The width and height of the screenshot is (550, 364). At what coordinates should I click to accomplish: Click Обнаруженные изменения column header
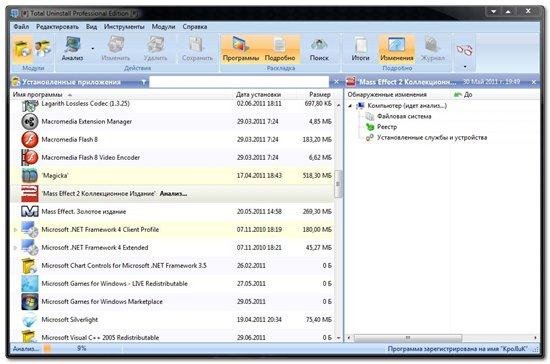(387, 95)
